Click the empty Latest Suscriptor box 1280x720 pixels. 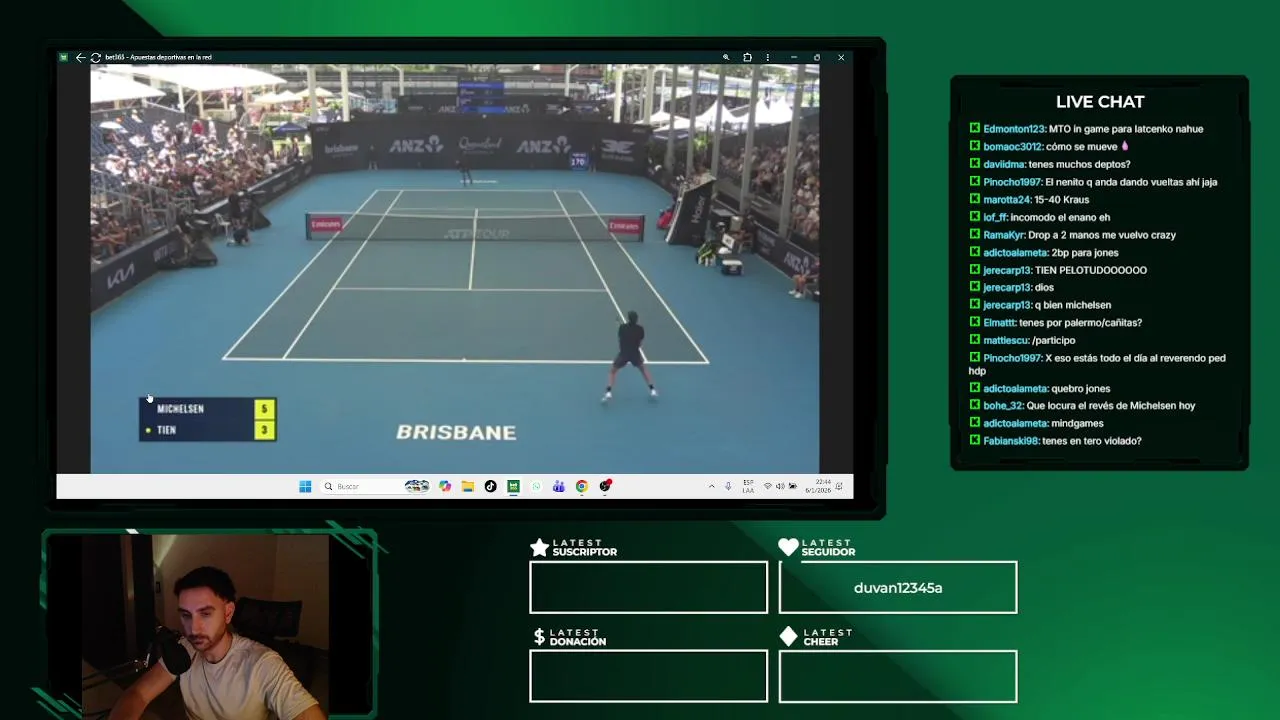(x=648, y=587)
